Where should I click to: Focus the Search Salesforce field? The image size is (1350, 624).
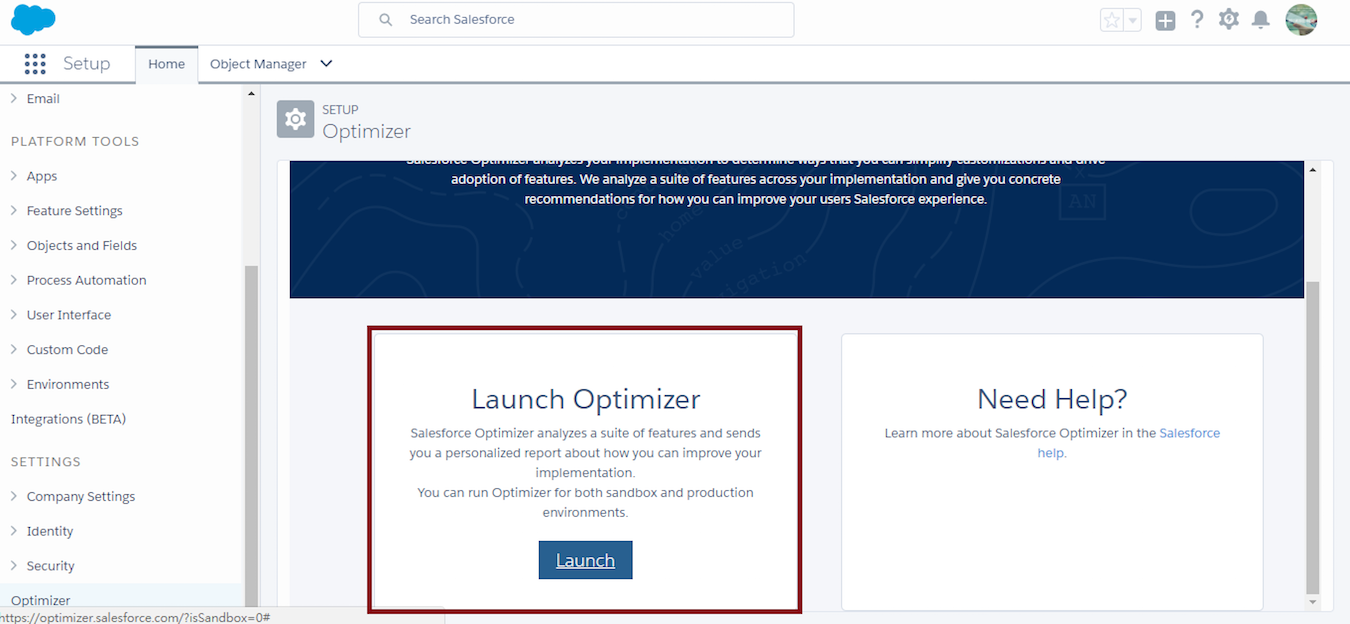576,20
